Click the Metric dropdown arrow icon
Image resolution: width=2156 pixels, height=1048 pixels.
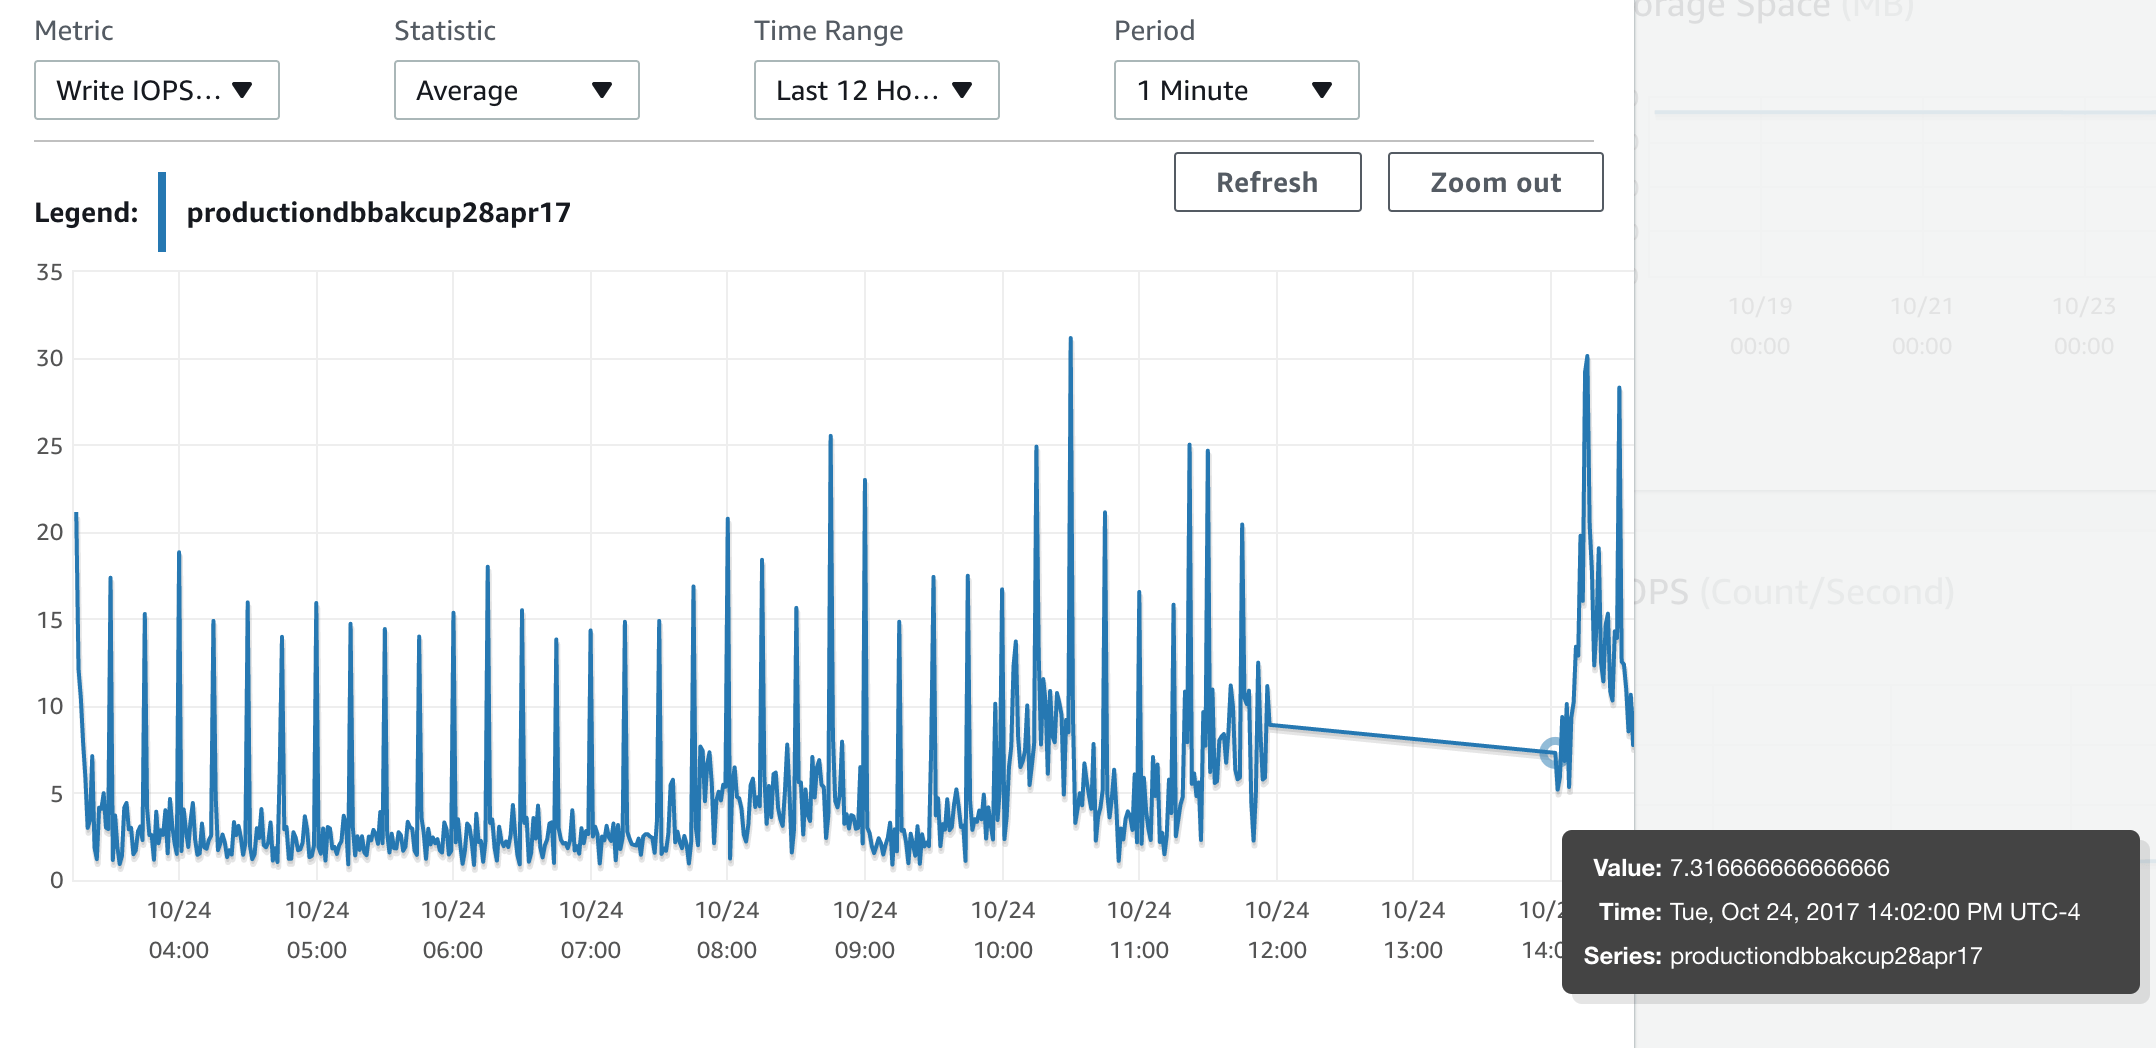pyautogui.click(x=242, y=90)
